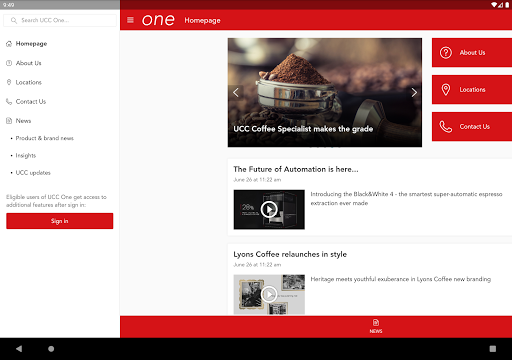Open the NEWS tab in bottom bar

(x=376, y=327)
